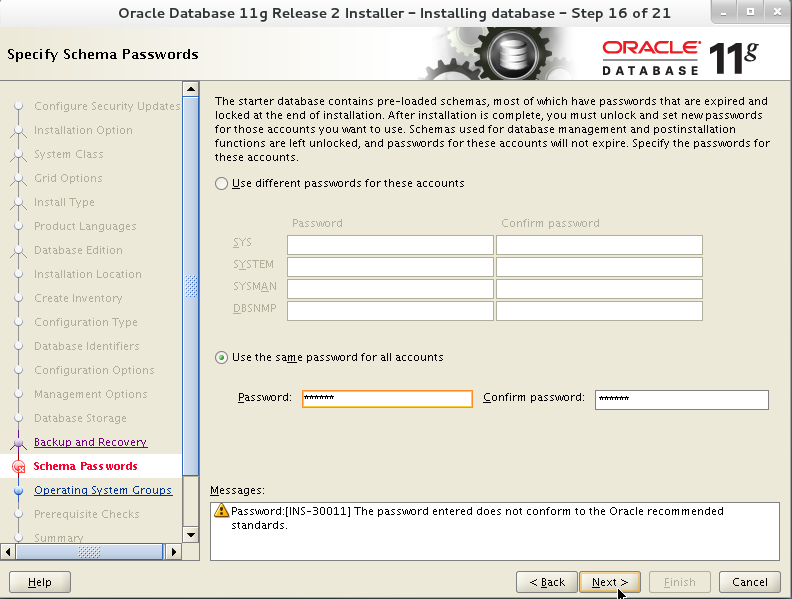Click 'System Class' step text

point(69,154)
